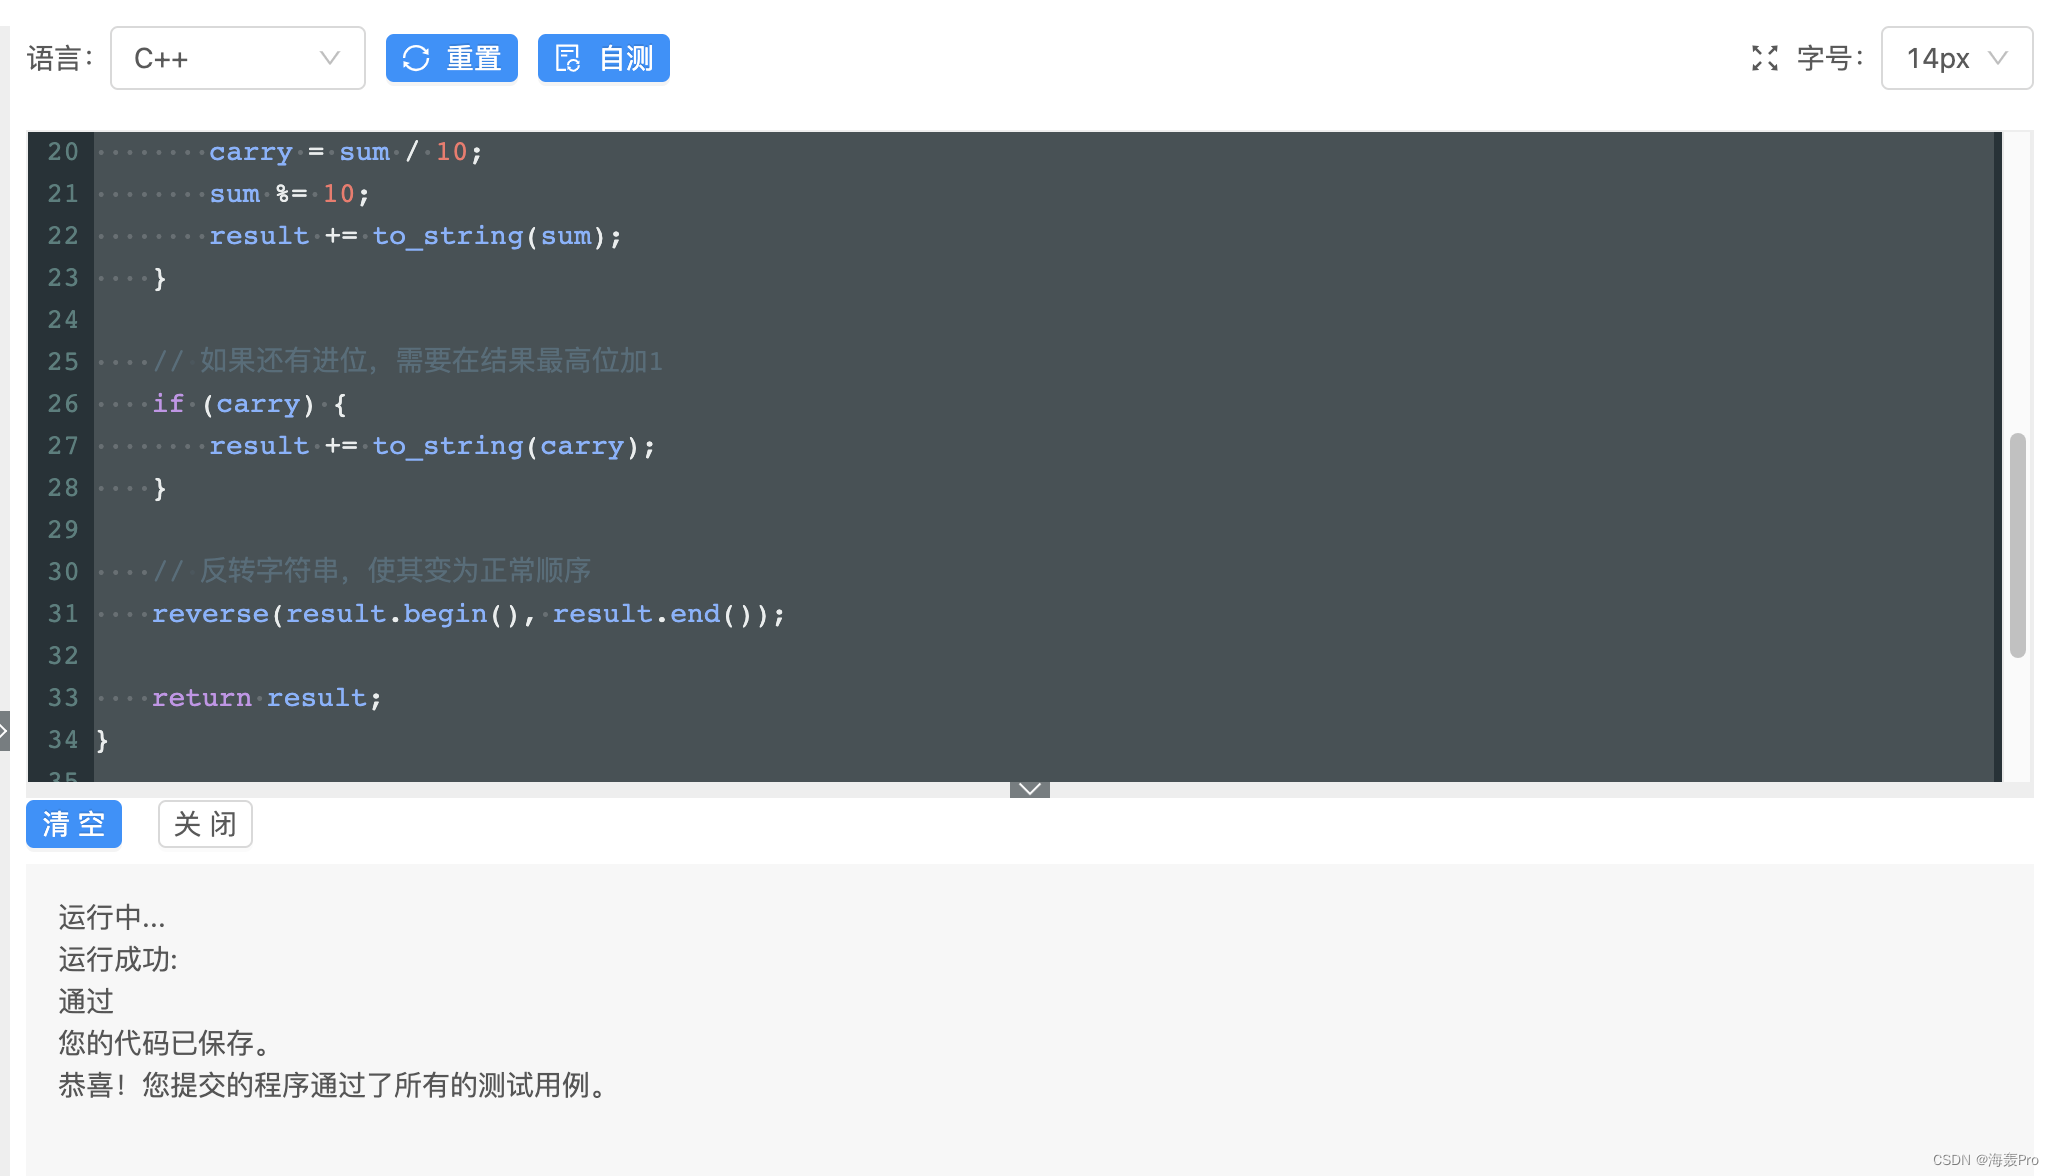Click the editor vertical scrollbar thumb
This screenshot has height=1176, width=2054.
(x=2017, y=545)
